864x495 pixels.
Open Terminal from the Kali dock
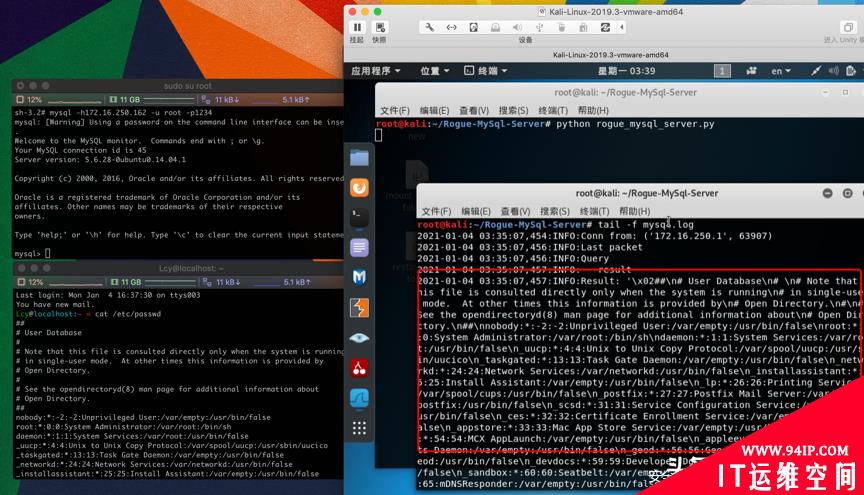[359, 217]
